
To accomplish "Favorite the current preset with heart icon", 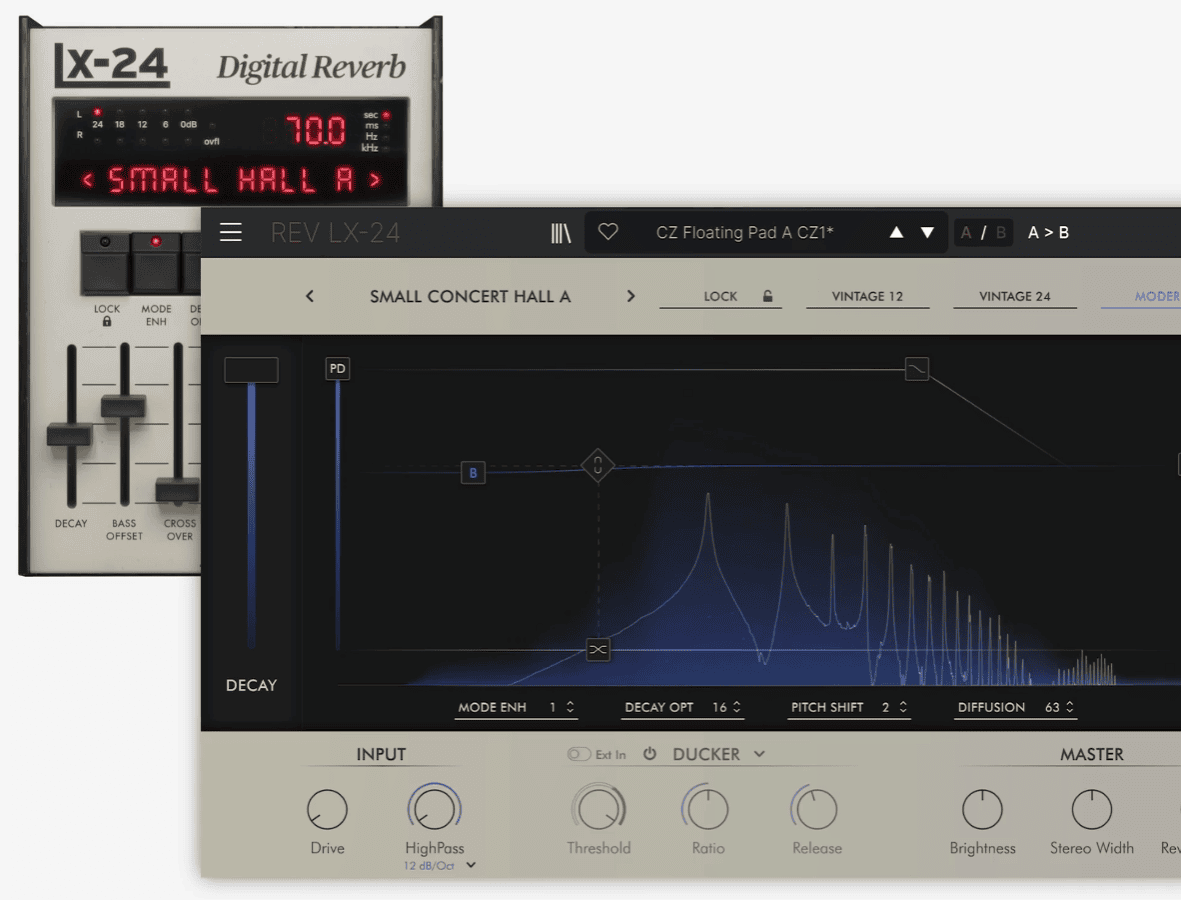I will click(x=608, y=232).
